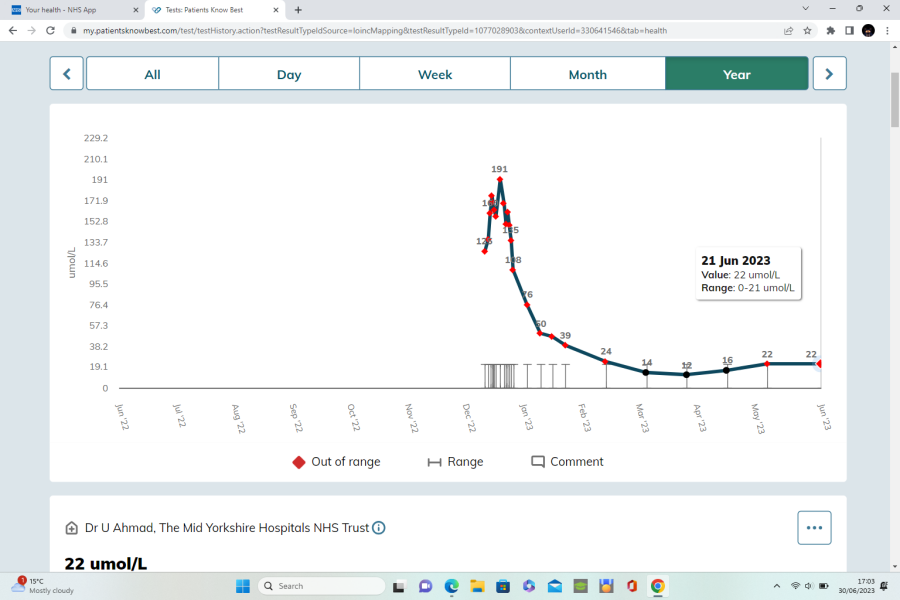Open the three-dots options menu
900x600 pixels.
click(x=814, y=527)
